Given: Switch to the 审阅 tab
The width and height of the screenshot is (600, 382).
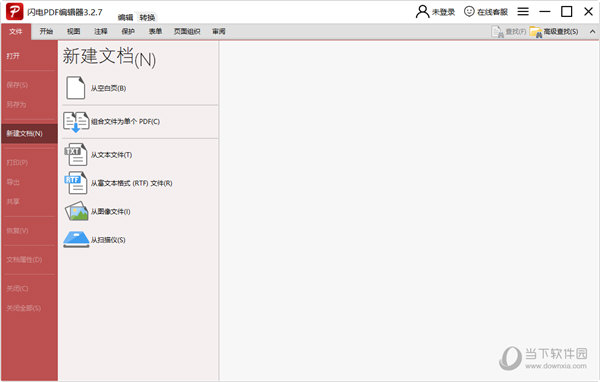Looking at the screenshot, I should click(219, 31).
